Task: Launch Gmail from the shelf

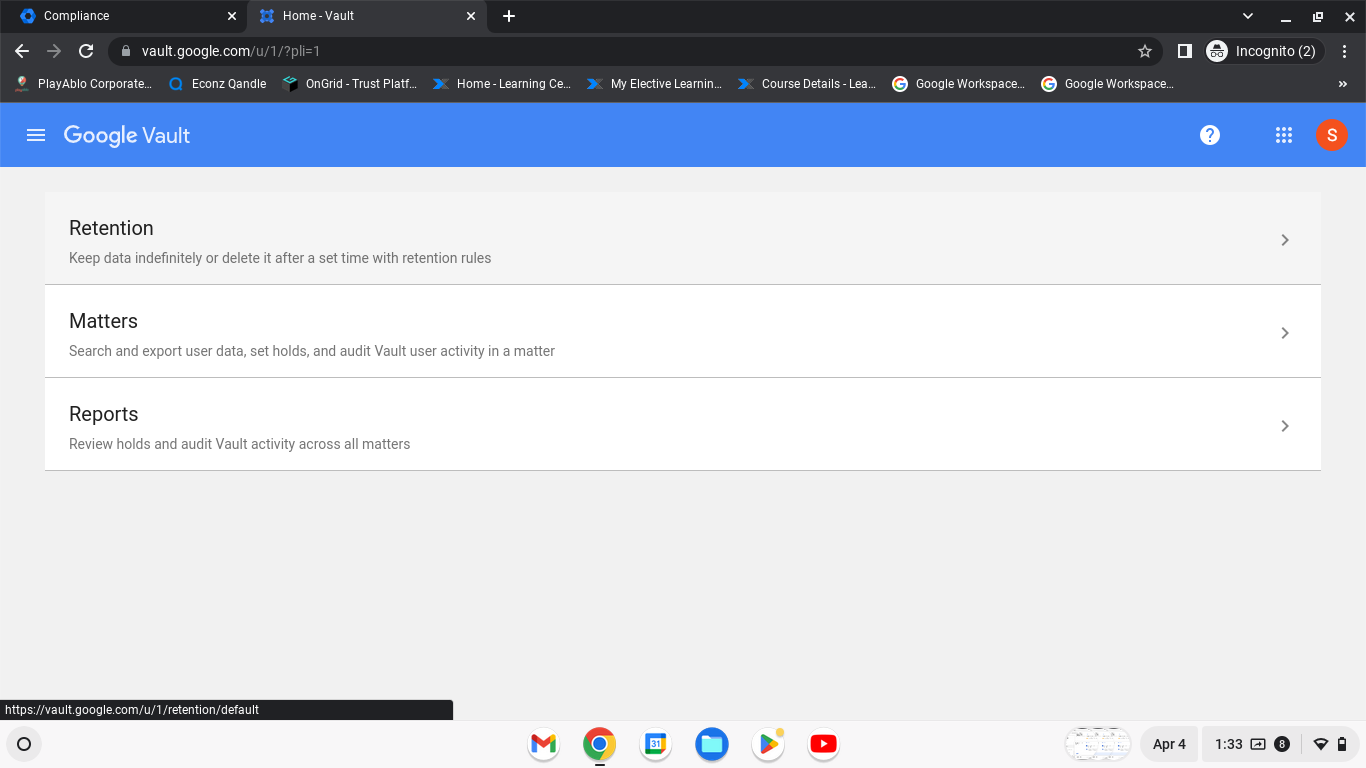Action: tap(543, 744)
